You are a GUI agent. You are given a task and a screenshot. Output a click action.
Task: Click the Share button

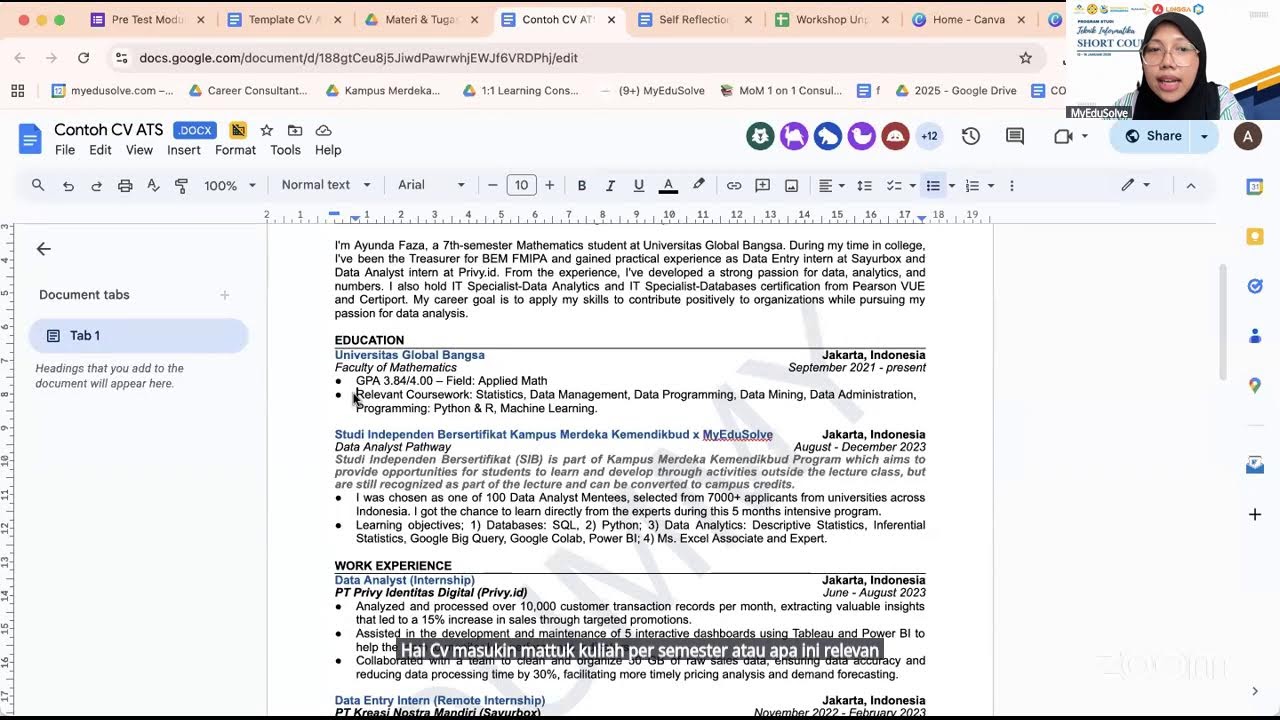[1153, 136]
